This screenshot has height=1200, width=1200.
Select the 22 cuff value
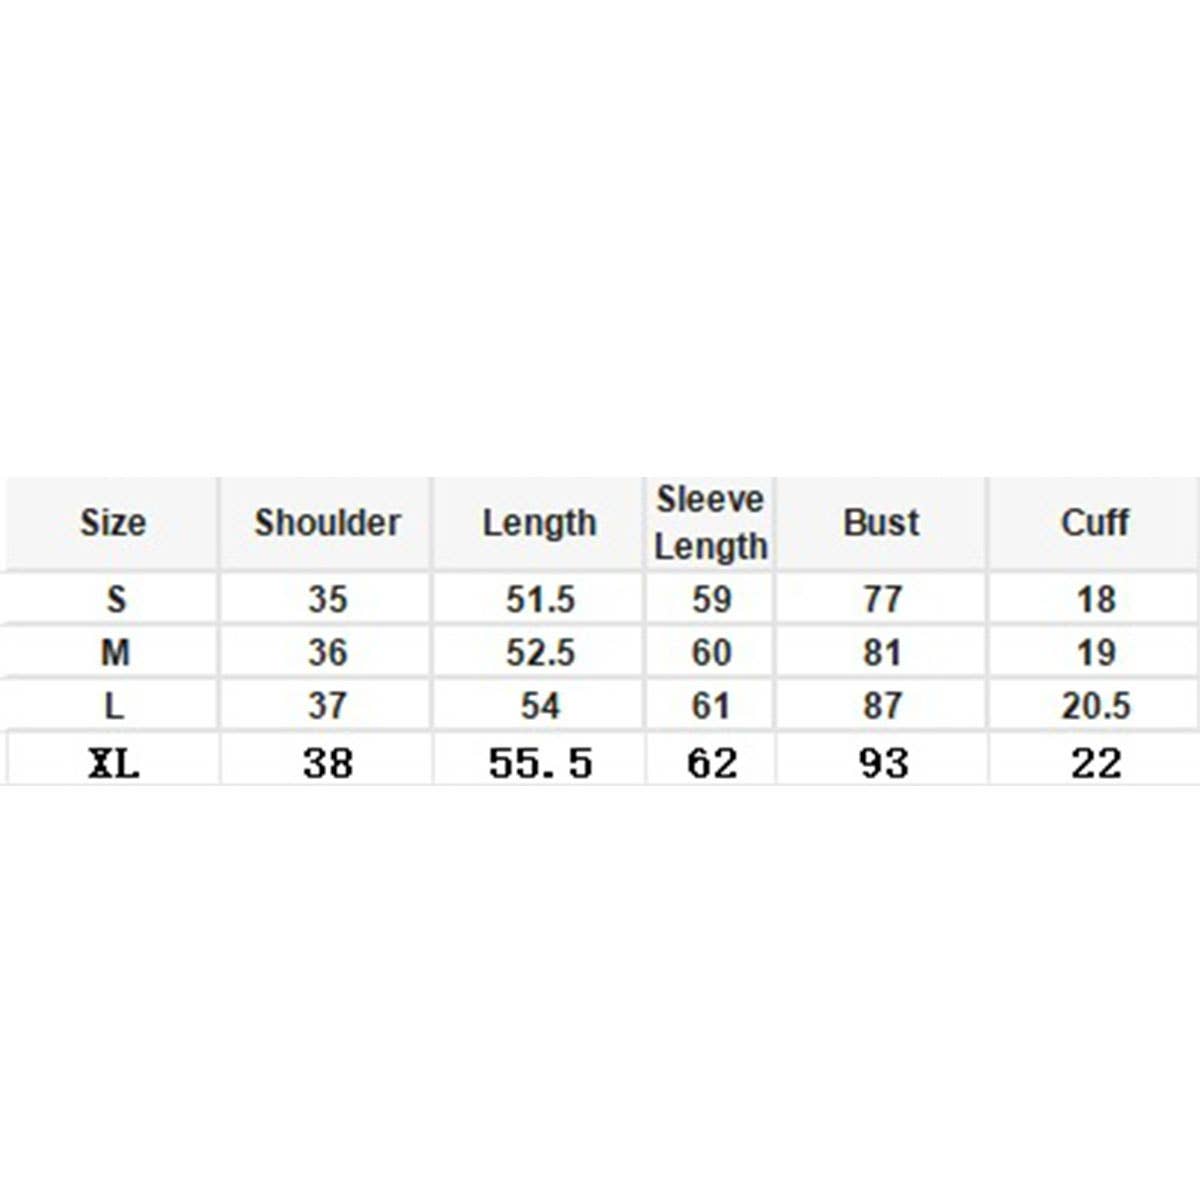point(1096,764)
